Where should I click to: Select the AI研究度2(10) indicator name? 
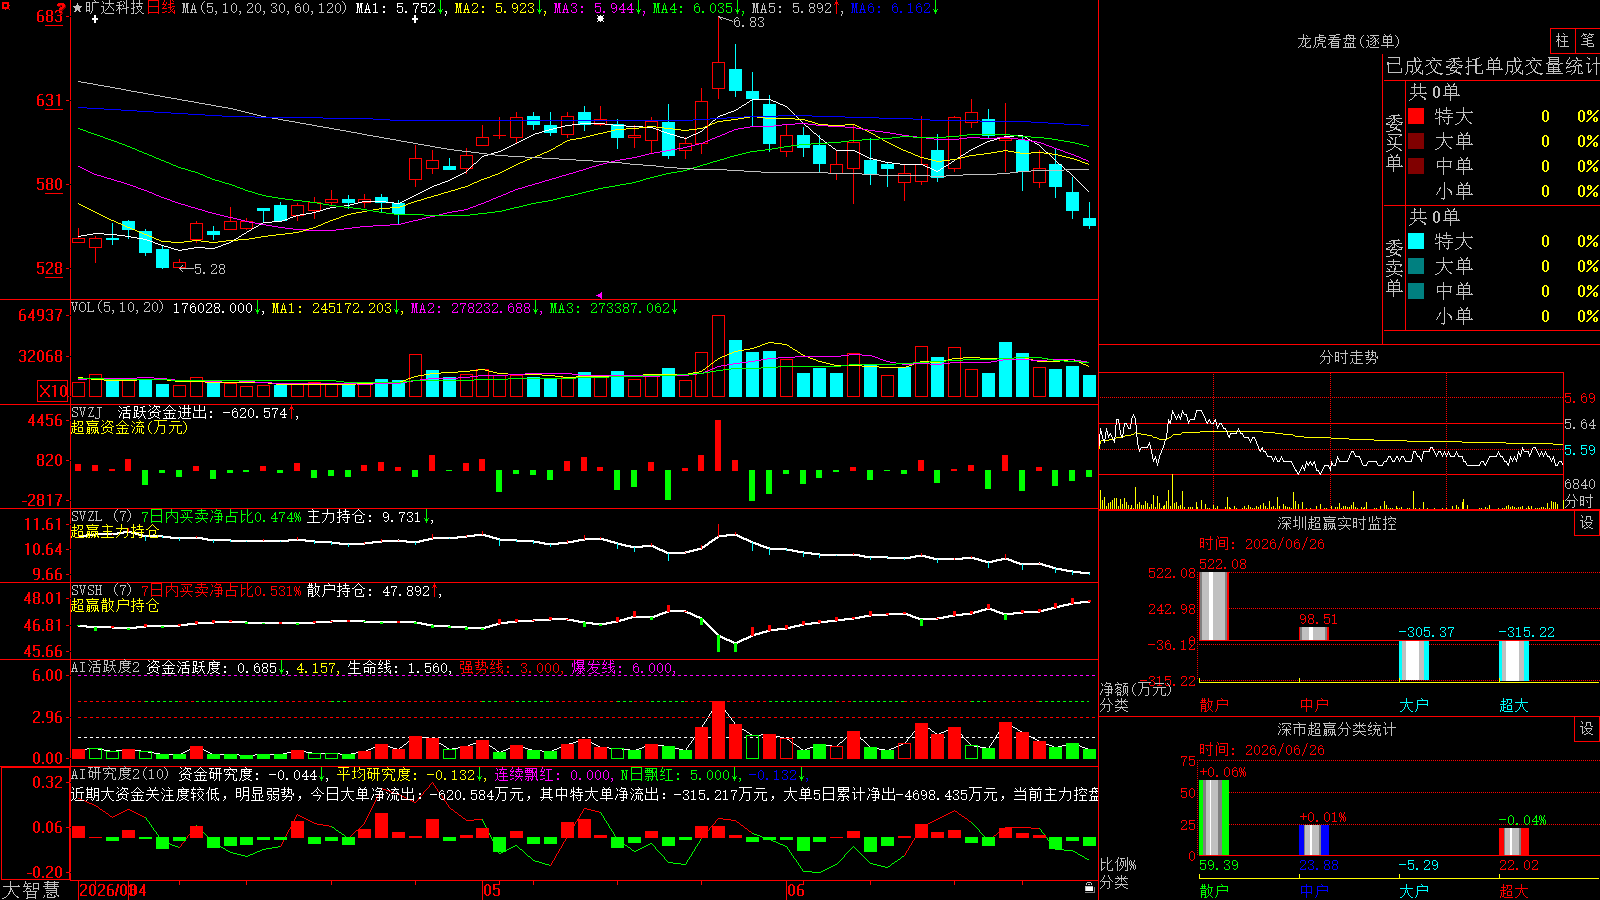point(120,774)
